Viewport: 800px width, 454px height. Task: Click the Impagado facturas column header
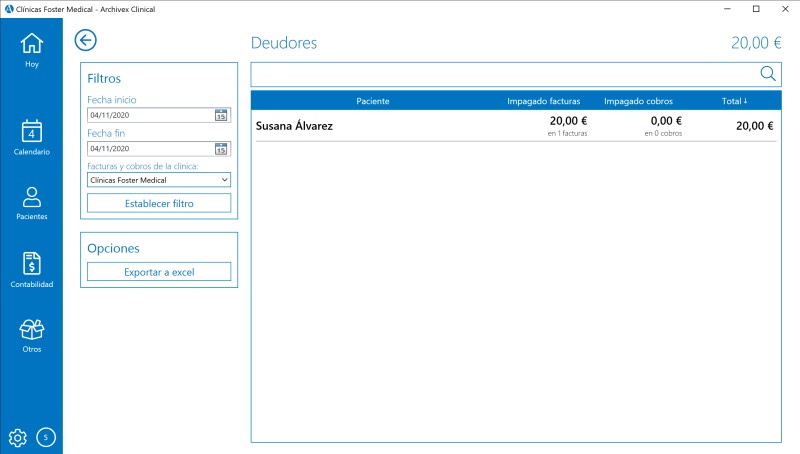(547, 101)
